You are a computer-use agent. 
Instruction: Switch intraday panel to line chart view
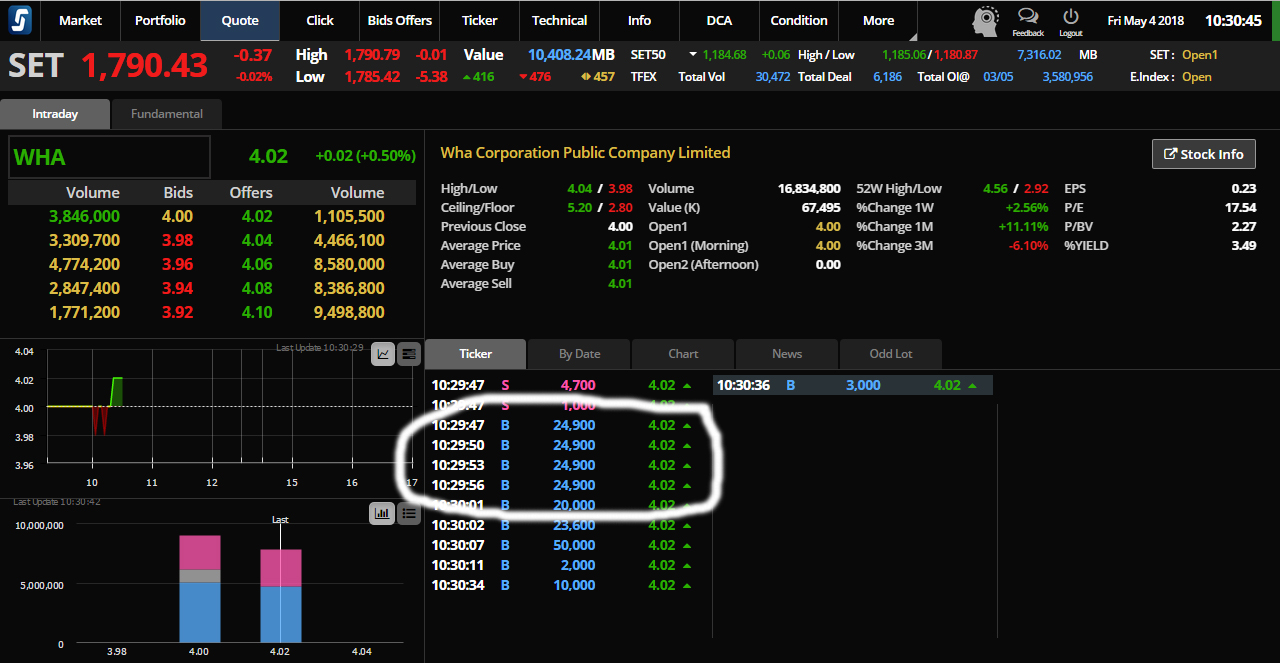tap(382, 353)
